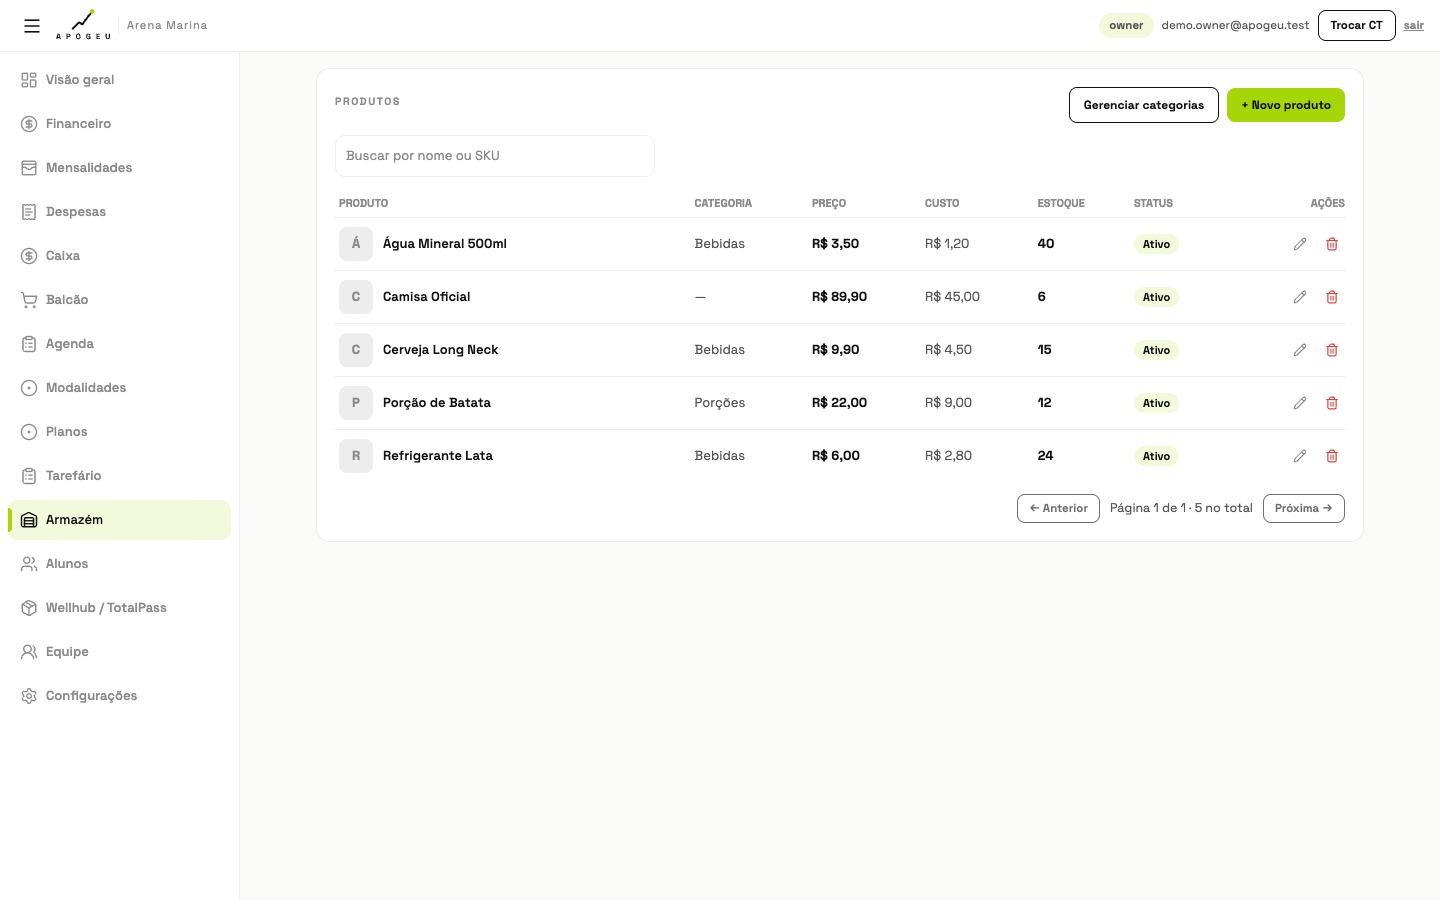The height and width of the screenshot is (900, 1440).
Task: Edit Água Mineral 500ml with pencil icon
Action: [x=1300, y=244]
